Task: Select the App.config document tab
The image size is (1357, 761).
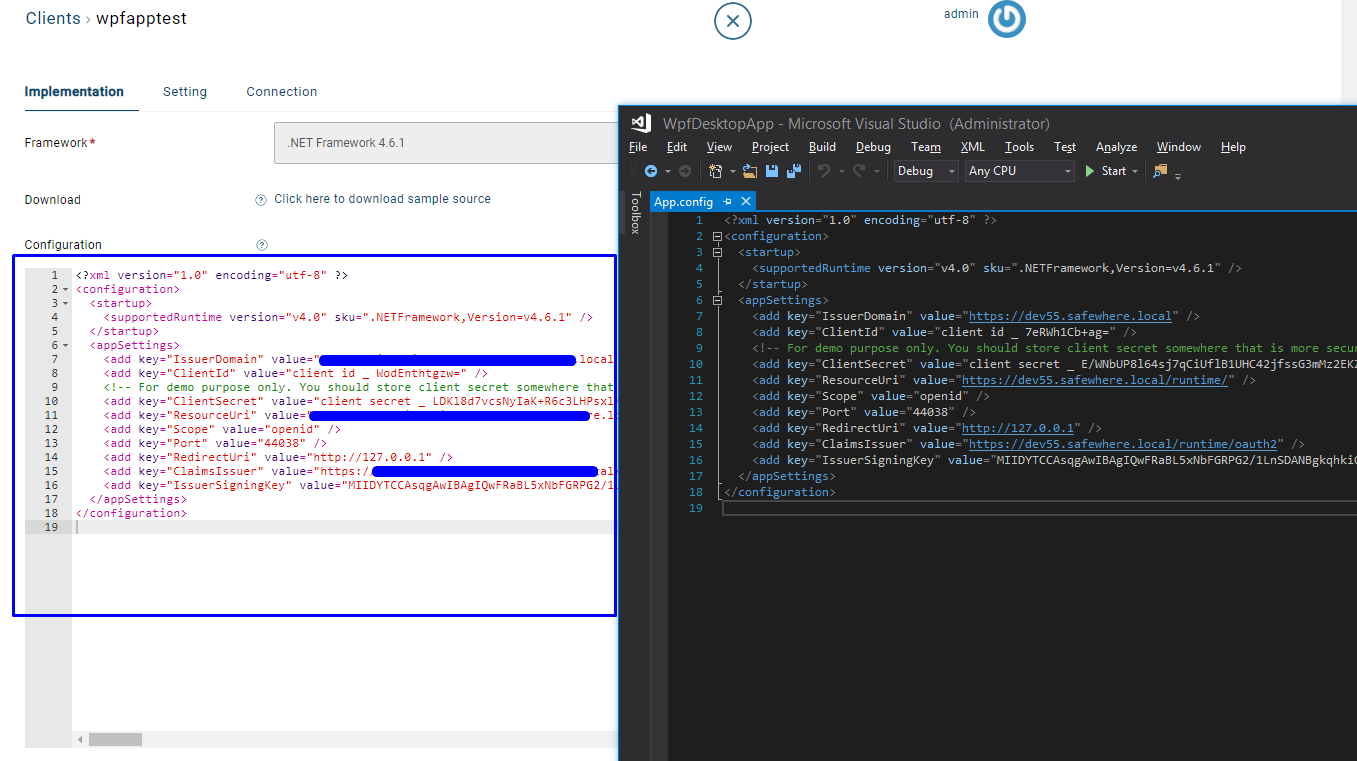Action: click(683, 202)
